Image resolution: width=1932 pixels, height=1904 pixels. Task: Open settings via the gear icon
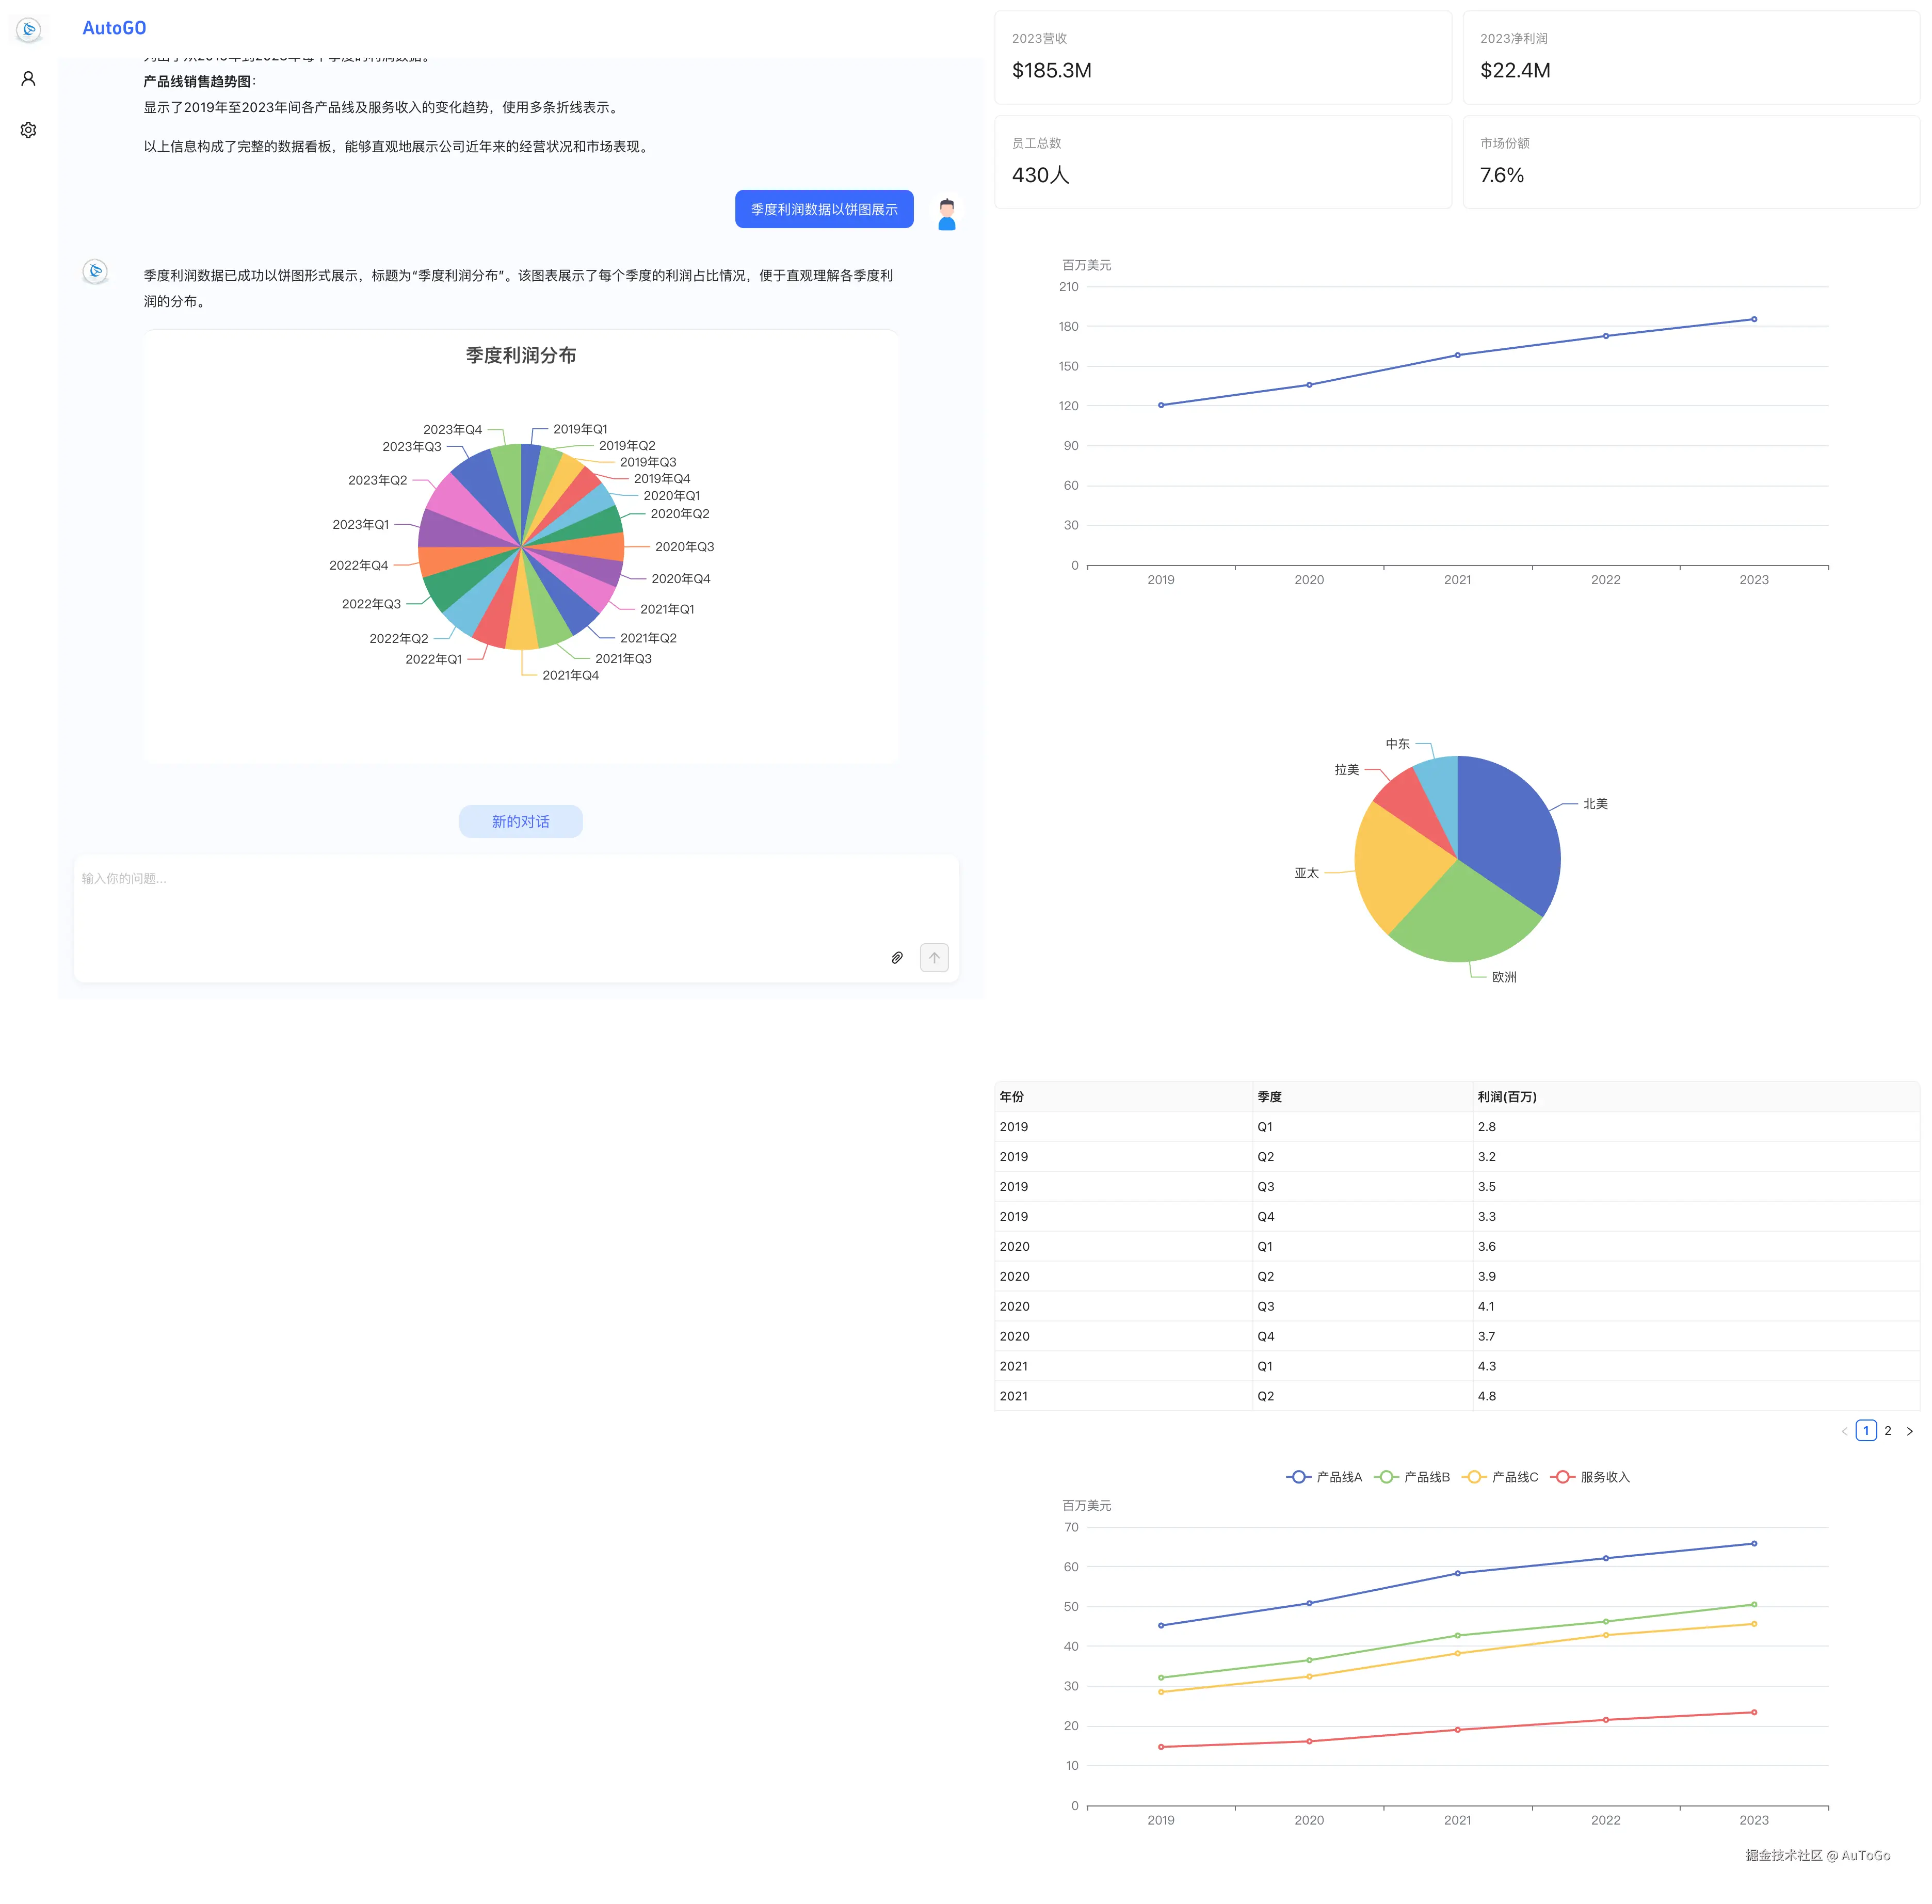click(29, 130)
